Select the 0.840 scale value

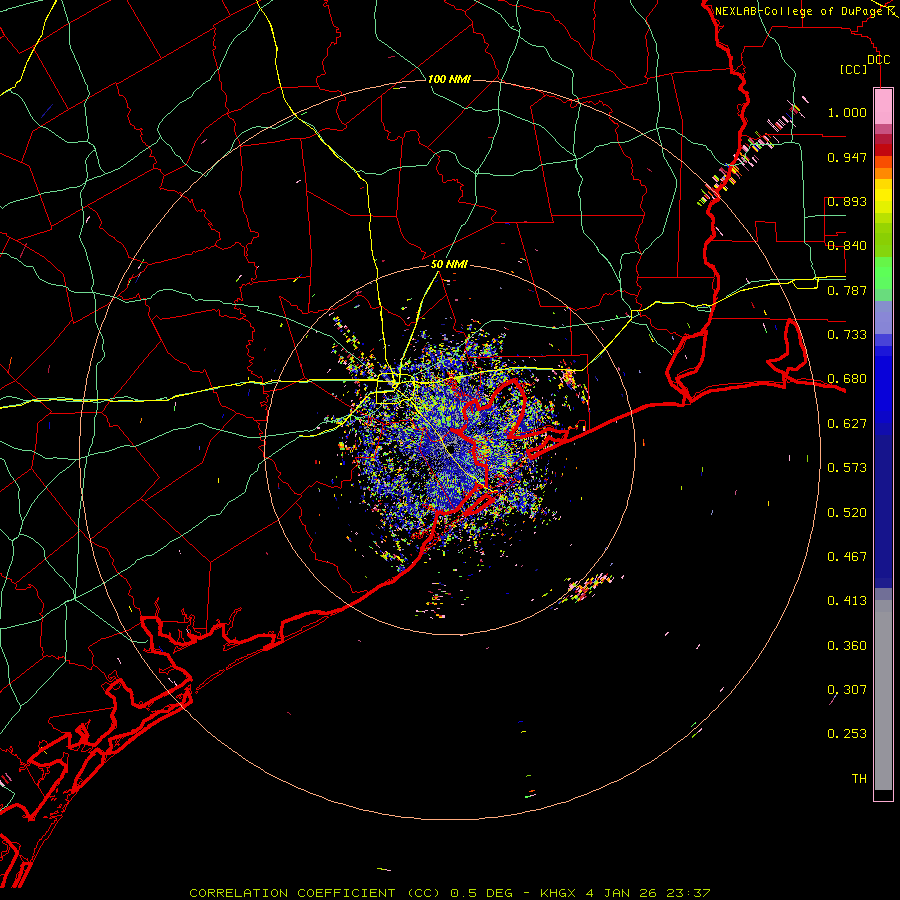click(x=847, y=246)
